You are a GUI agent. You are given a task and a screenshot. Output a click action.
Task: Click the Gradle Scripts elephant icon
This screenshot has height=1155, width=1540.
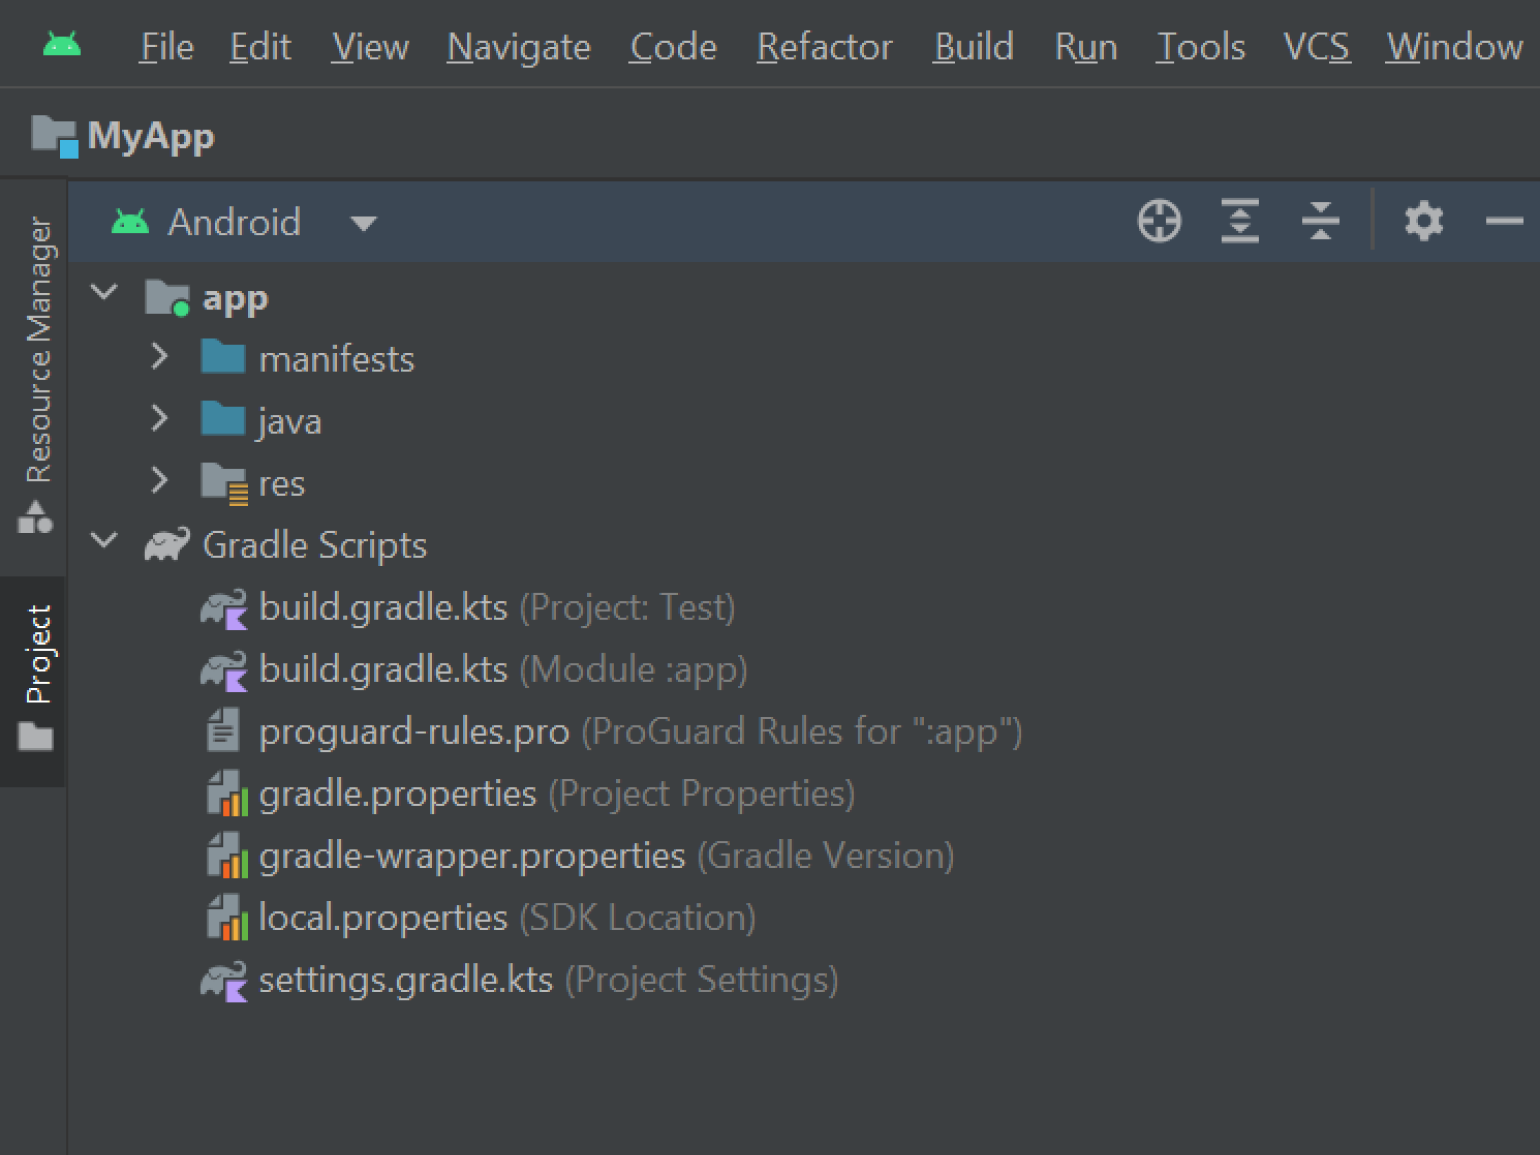point(167,545)
